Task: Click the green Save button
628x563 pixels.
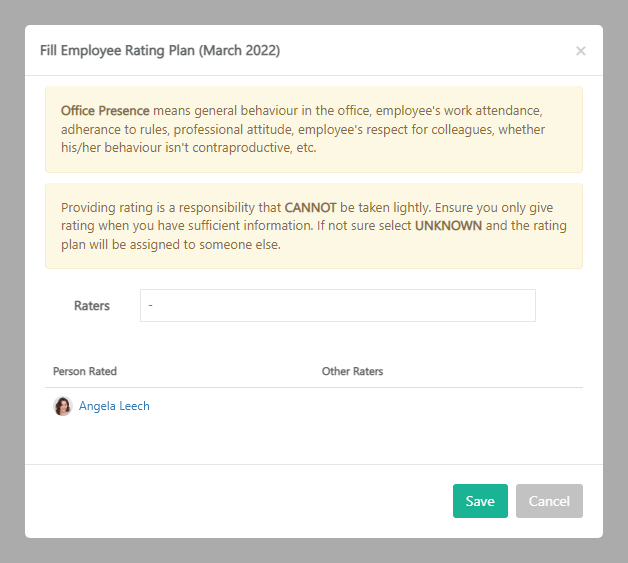Action: (x=480, y=501)
